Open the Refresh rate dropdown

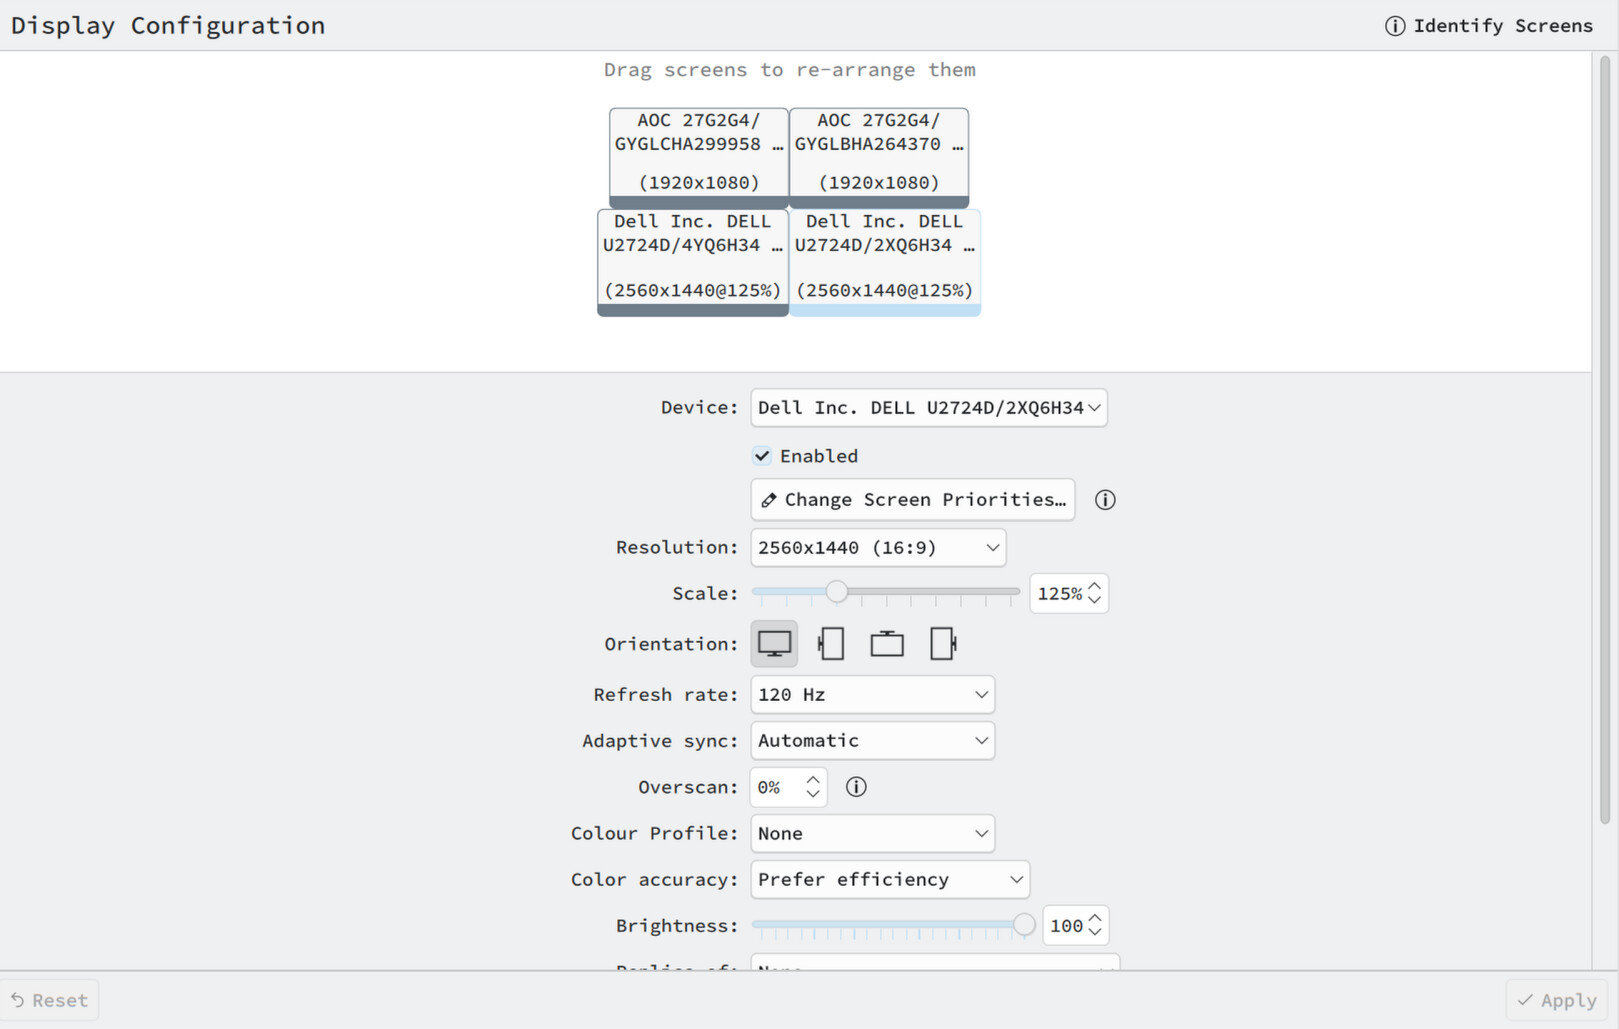(873, 695)
